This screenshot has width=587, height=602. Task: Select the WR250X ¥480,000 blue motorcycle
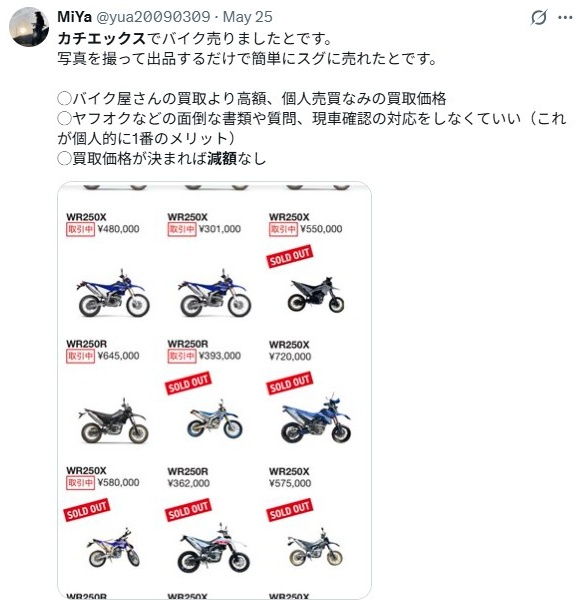[113, 294]
